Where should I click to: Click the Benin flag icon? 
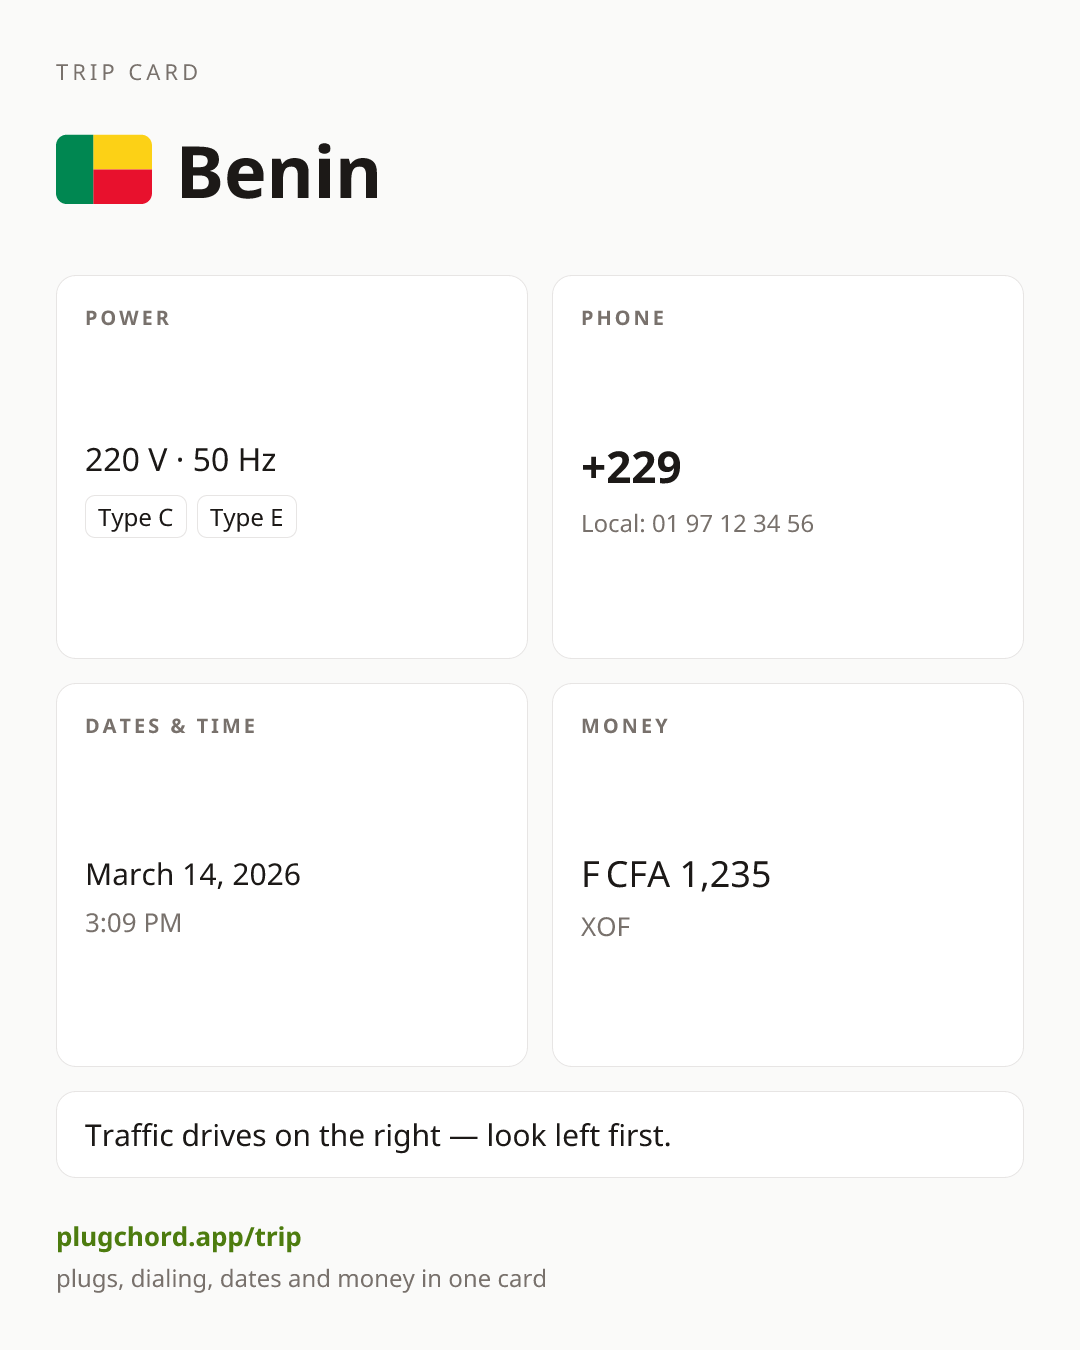104,170
